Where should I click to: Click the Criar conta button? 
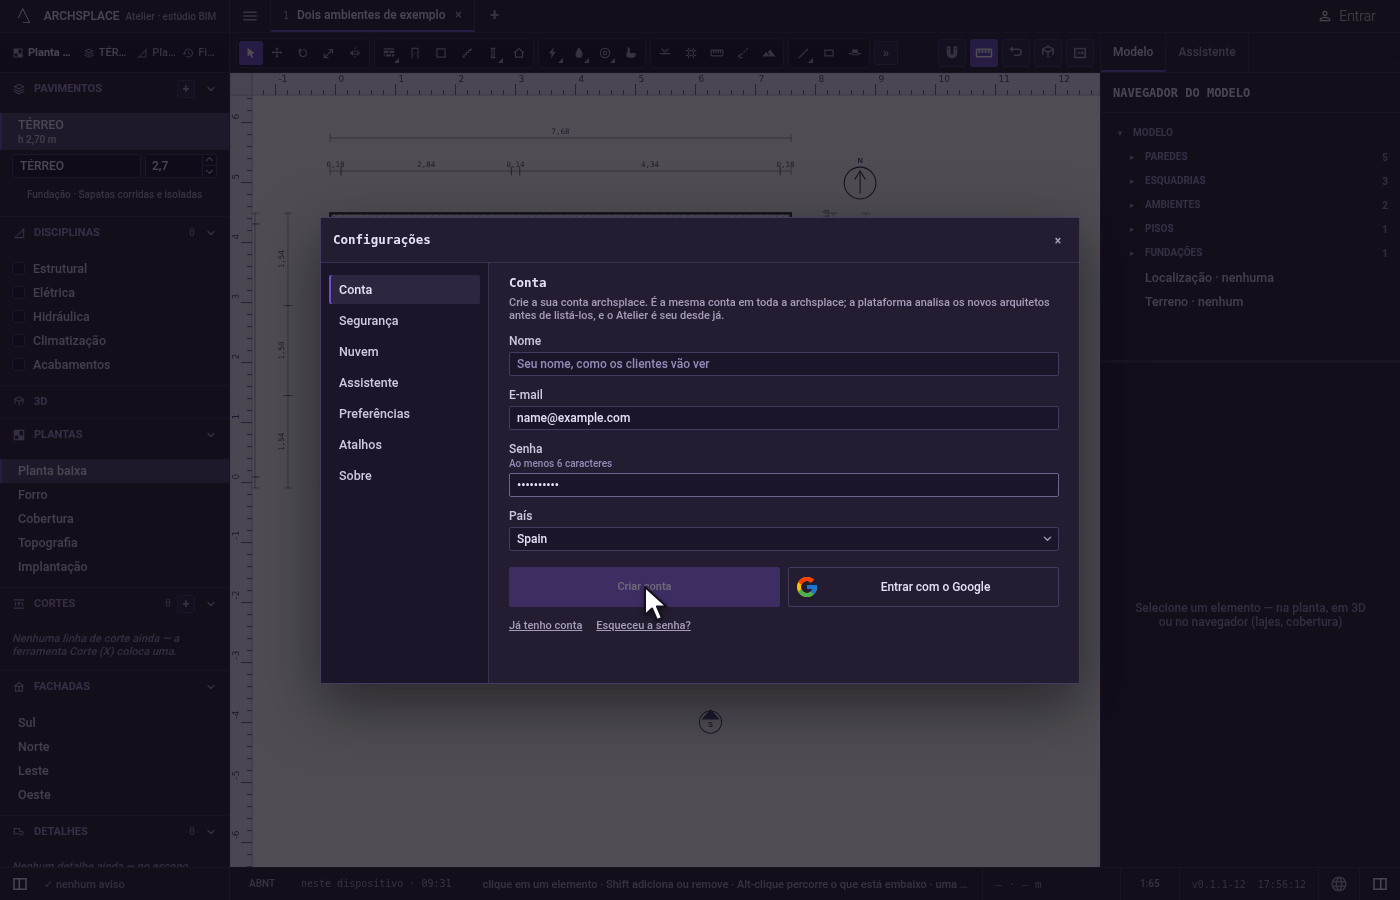644,587
